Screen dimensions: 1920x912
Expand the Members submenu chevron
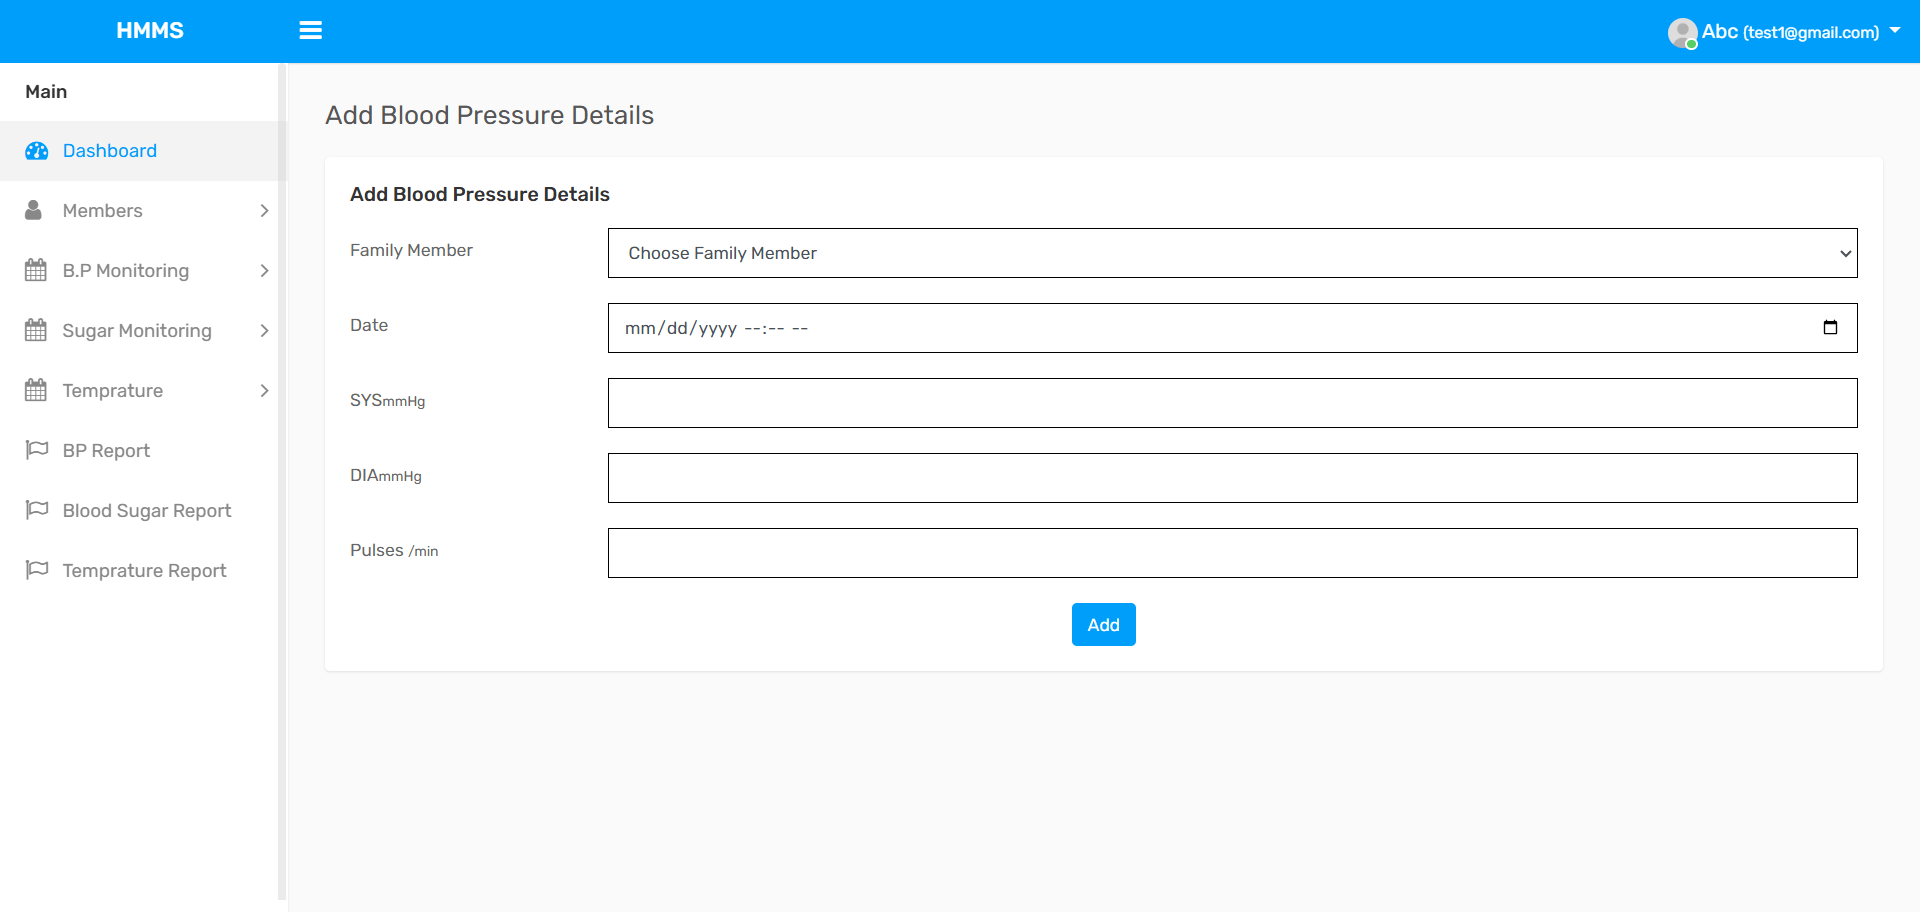click(264, 210)
